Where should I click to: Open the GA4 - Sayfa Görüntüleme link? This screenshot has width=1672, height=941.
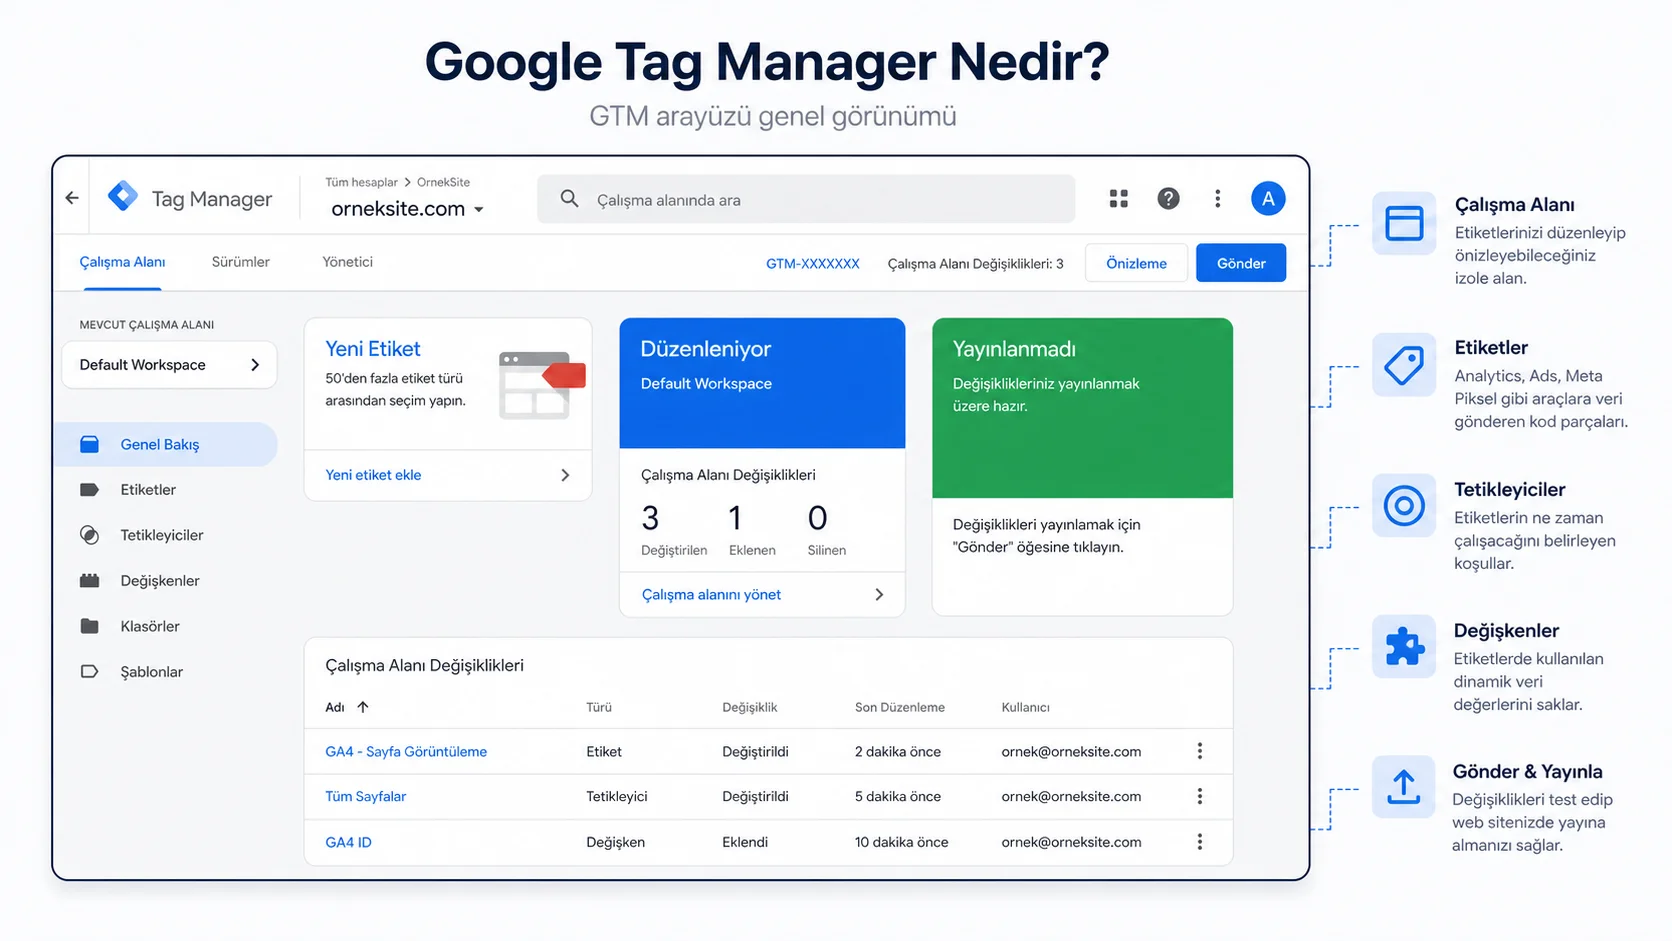tap(406, 751)
